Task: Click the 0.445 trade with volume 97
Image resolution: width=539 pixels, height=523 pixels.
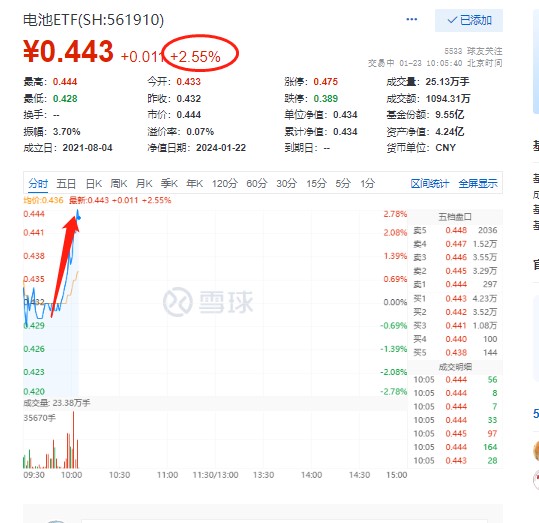Action: (x=455, y=434)
